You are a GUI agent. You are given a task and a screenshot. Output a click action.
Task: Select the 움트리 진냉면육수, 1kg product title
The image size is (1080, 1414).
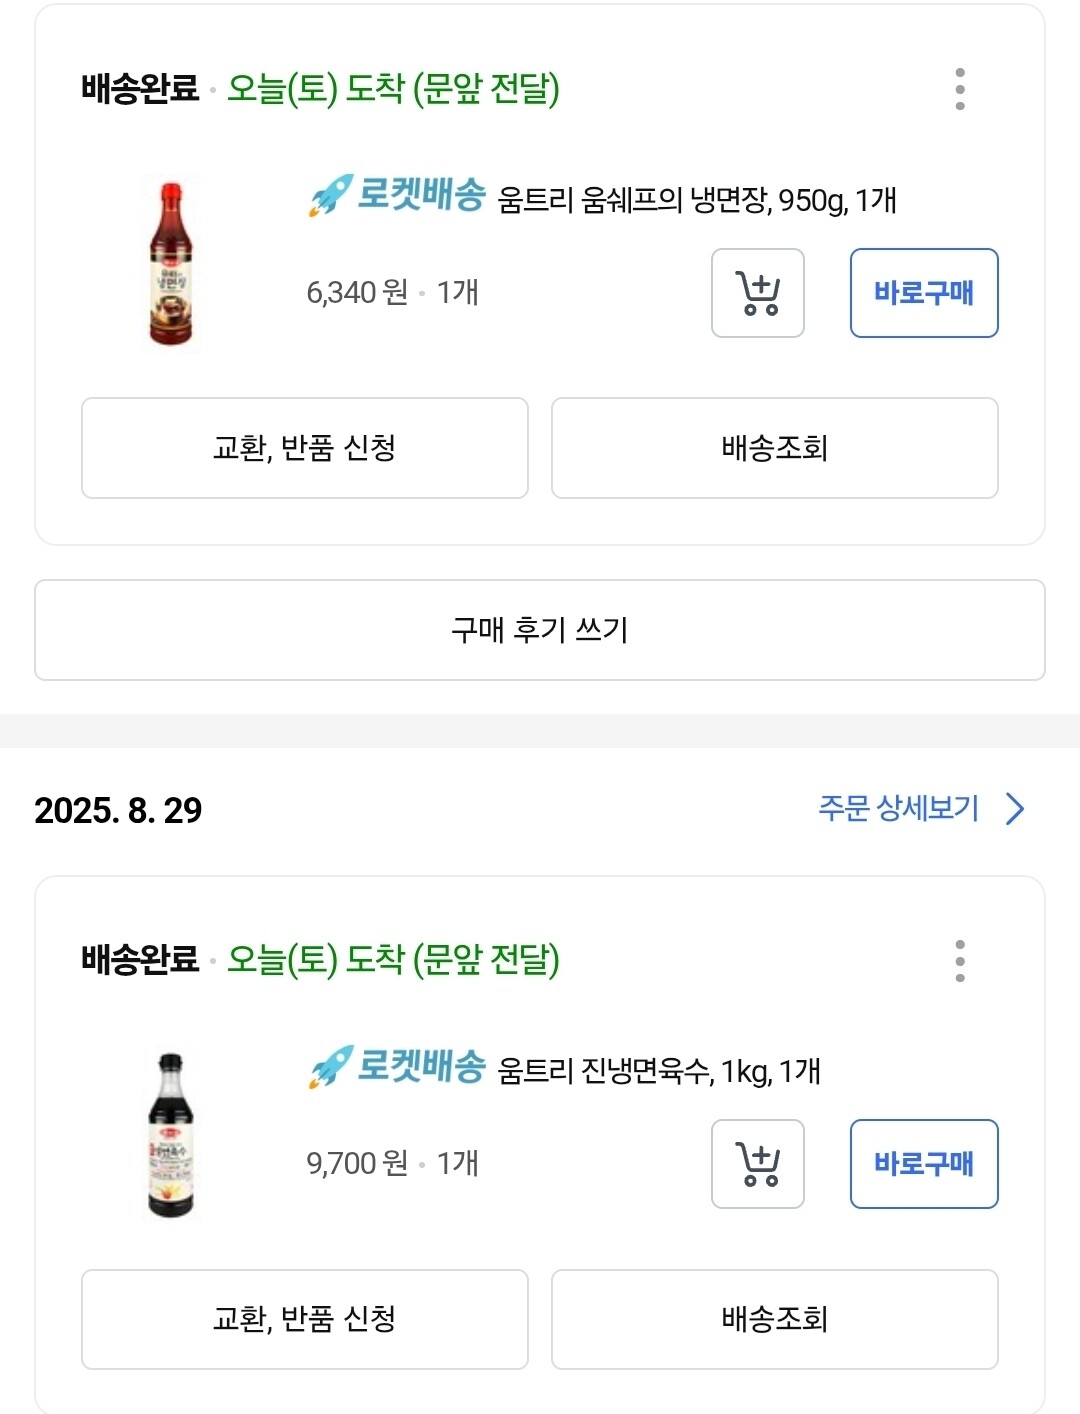click(659, 1071)
